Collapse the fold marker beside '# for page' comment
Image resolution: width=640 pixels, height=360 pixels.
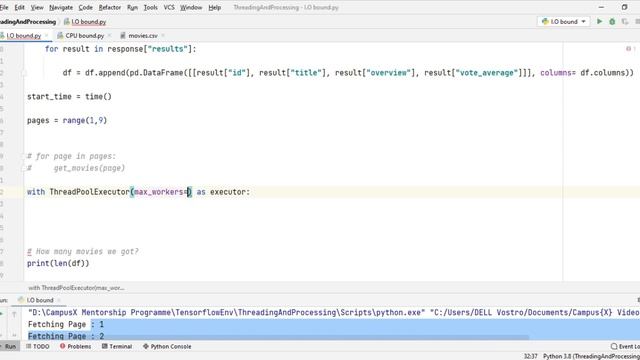(24, 156)
